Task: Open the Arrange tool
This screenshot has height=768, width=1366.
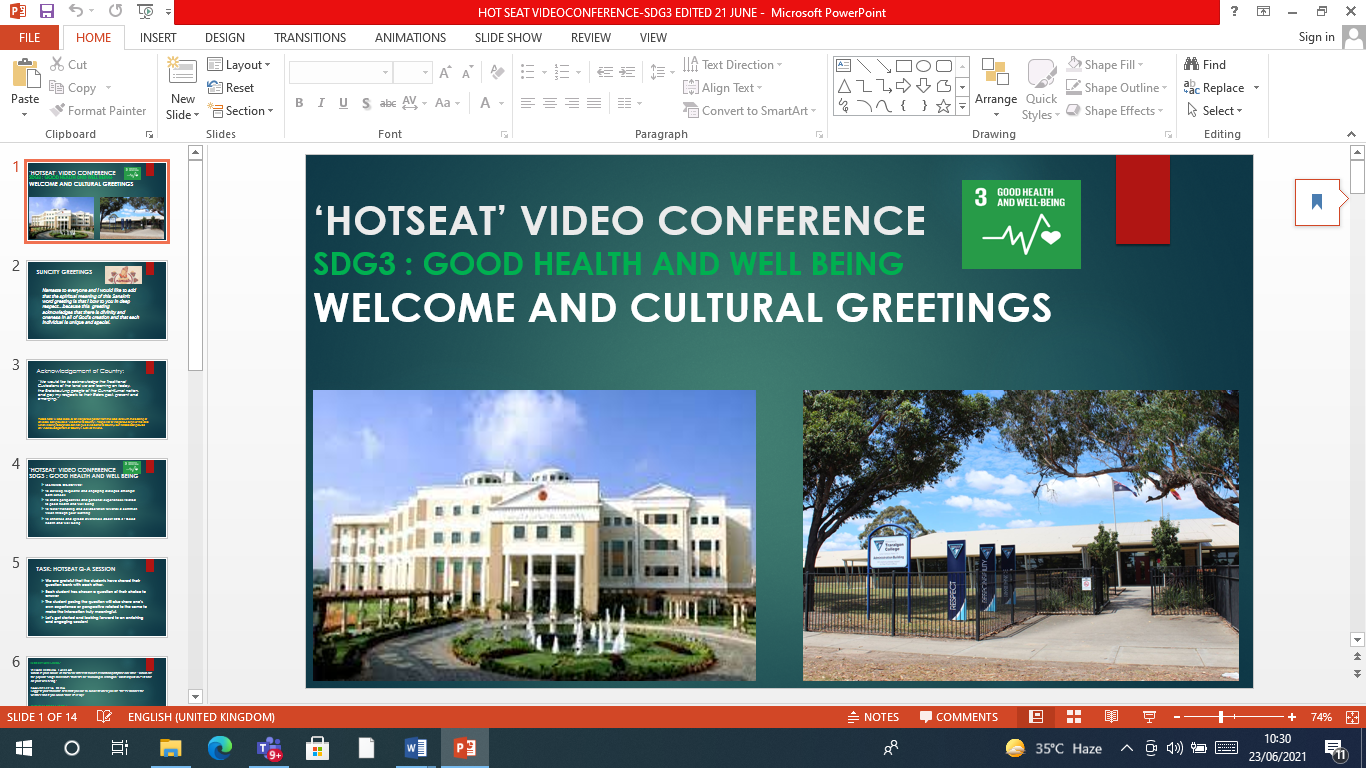Action: (996, 87)
